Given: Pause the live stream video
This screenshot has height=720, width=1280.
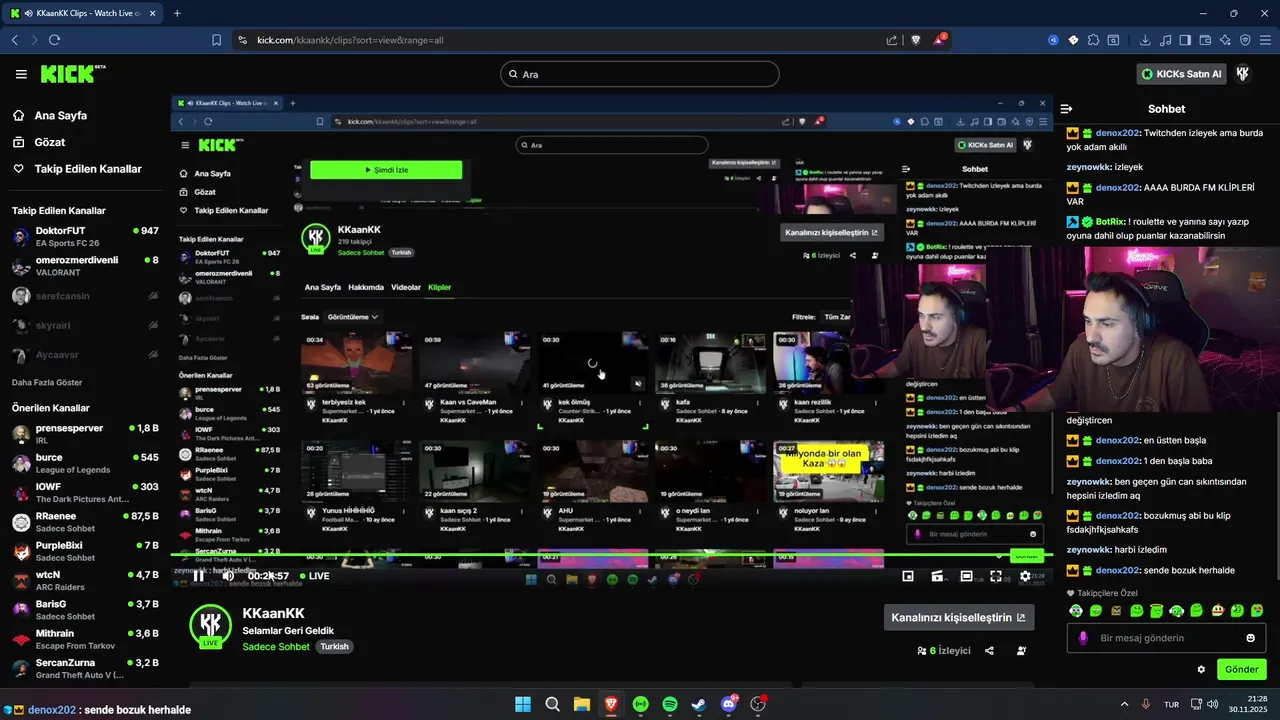Looking at the screenshot, I should (x=199, y=576).
